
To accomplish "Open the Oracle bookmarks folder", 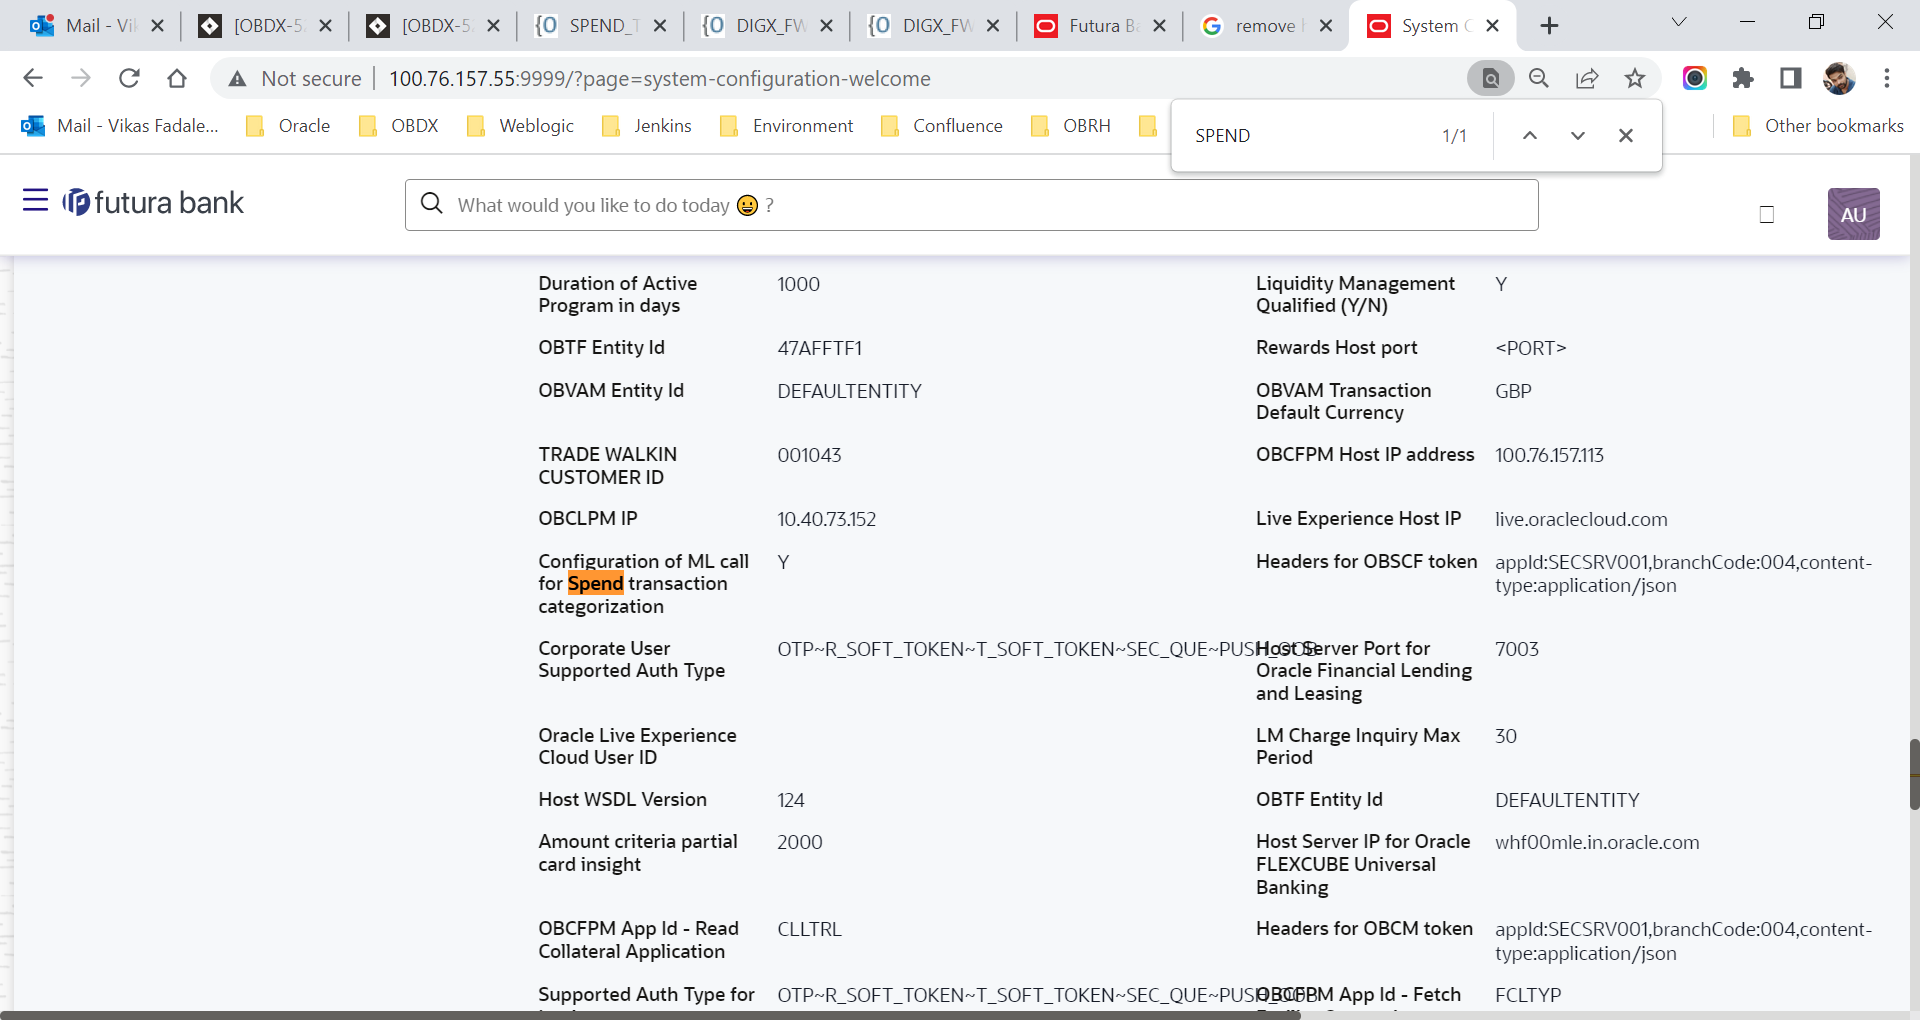I will 288,125.
